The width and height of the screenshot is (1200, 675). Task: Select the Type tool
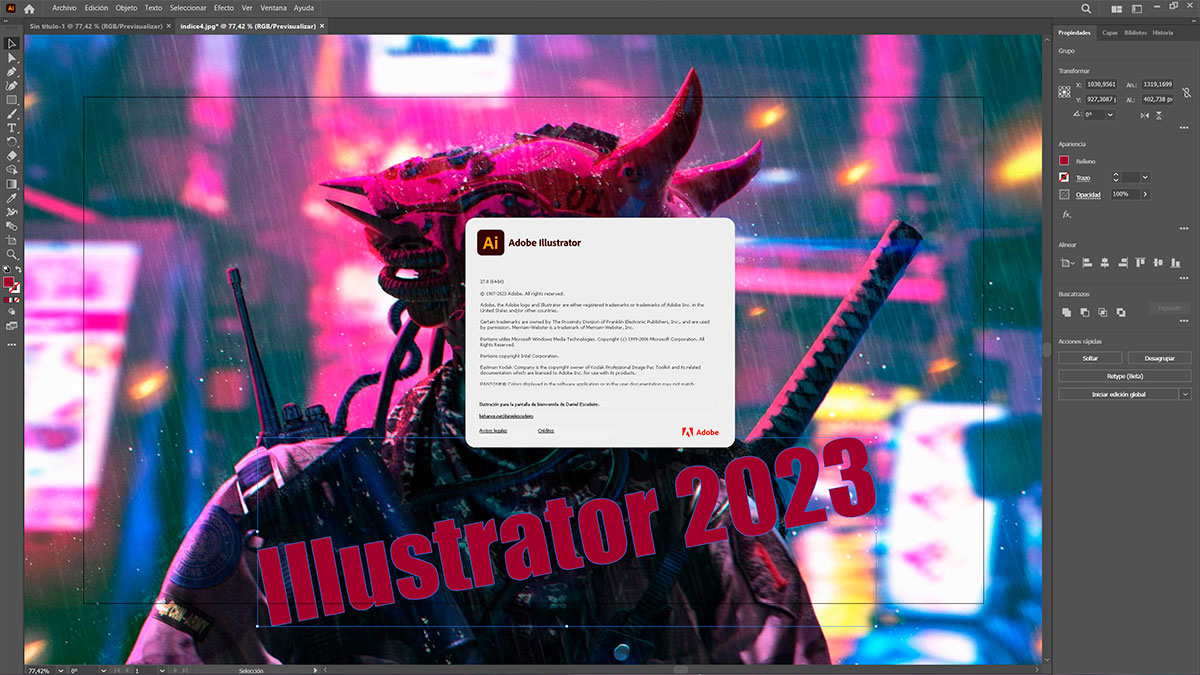tap(12, 128)
